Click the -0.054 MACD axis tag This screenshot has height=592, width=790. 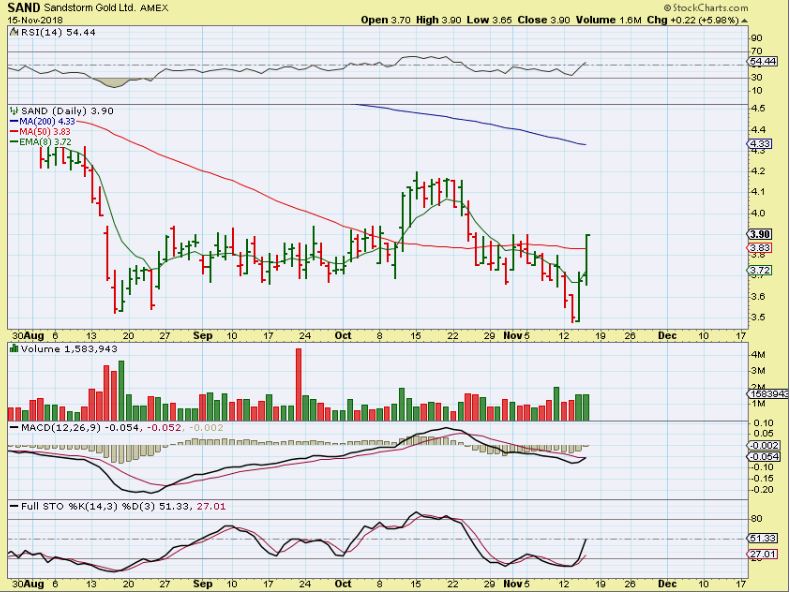(763, 456)
